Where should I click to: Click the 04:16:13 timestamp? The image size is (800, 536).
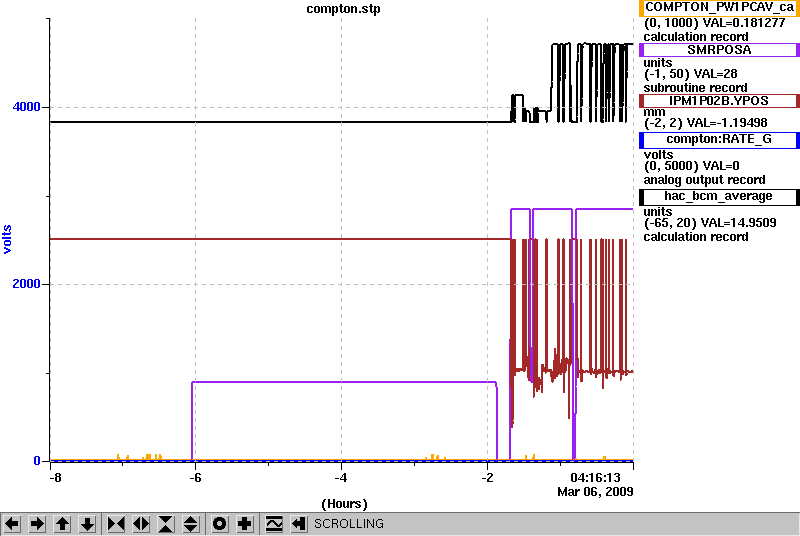[595, 478]
